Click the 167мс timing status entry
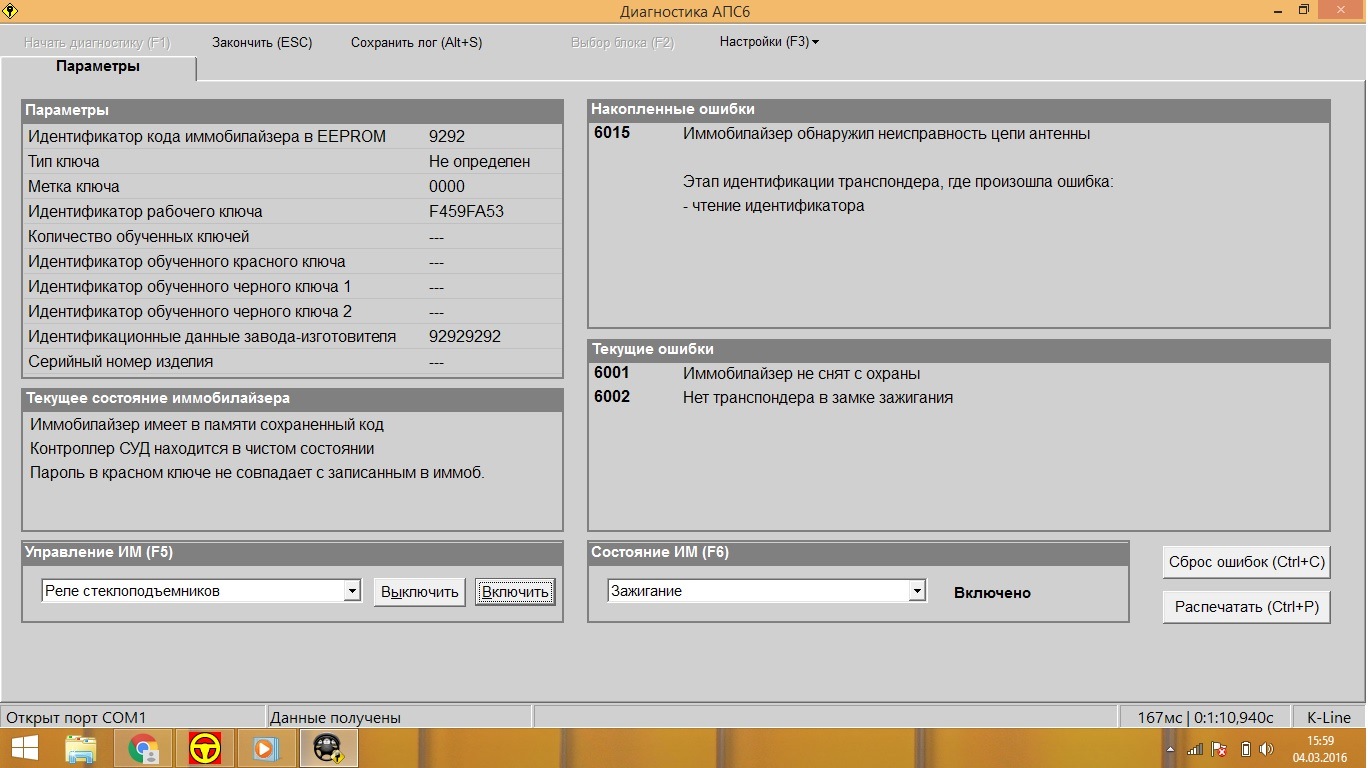 coord(1206,717)
